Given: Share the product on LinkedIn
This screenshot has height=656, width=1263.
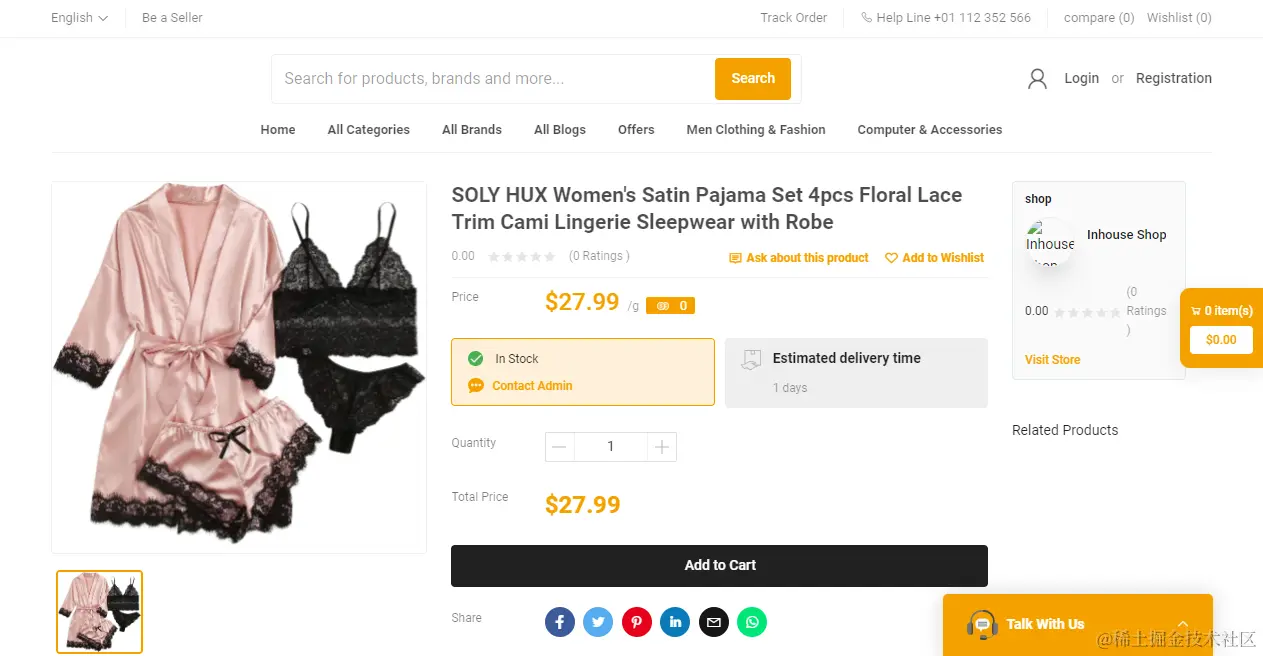Looking at the screenshot, I should click(675, 621).
